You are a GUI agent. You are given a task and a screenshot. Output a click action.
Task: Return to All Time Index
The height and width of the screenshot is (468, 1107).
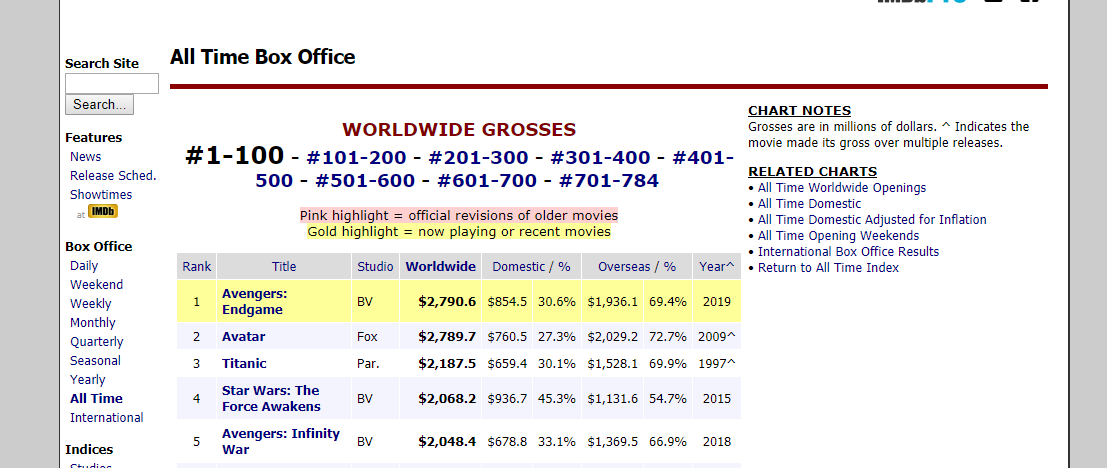(x=828, y=268)
